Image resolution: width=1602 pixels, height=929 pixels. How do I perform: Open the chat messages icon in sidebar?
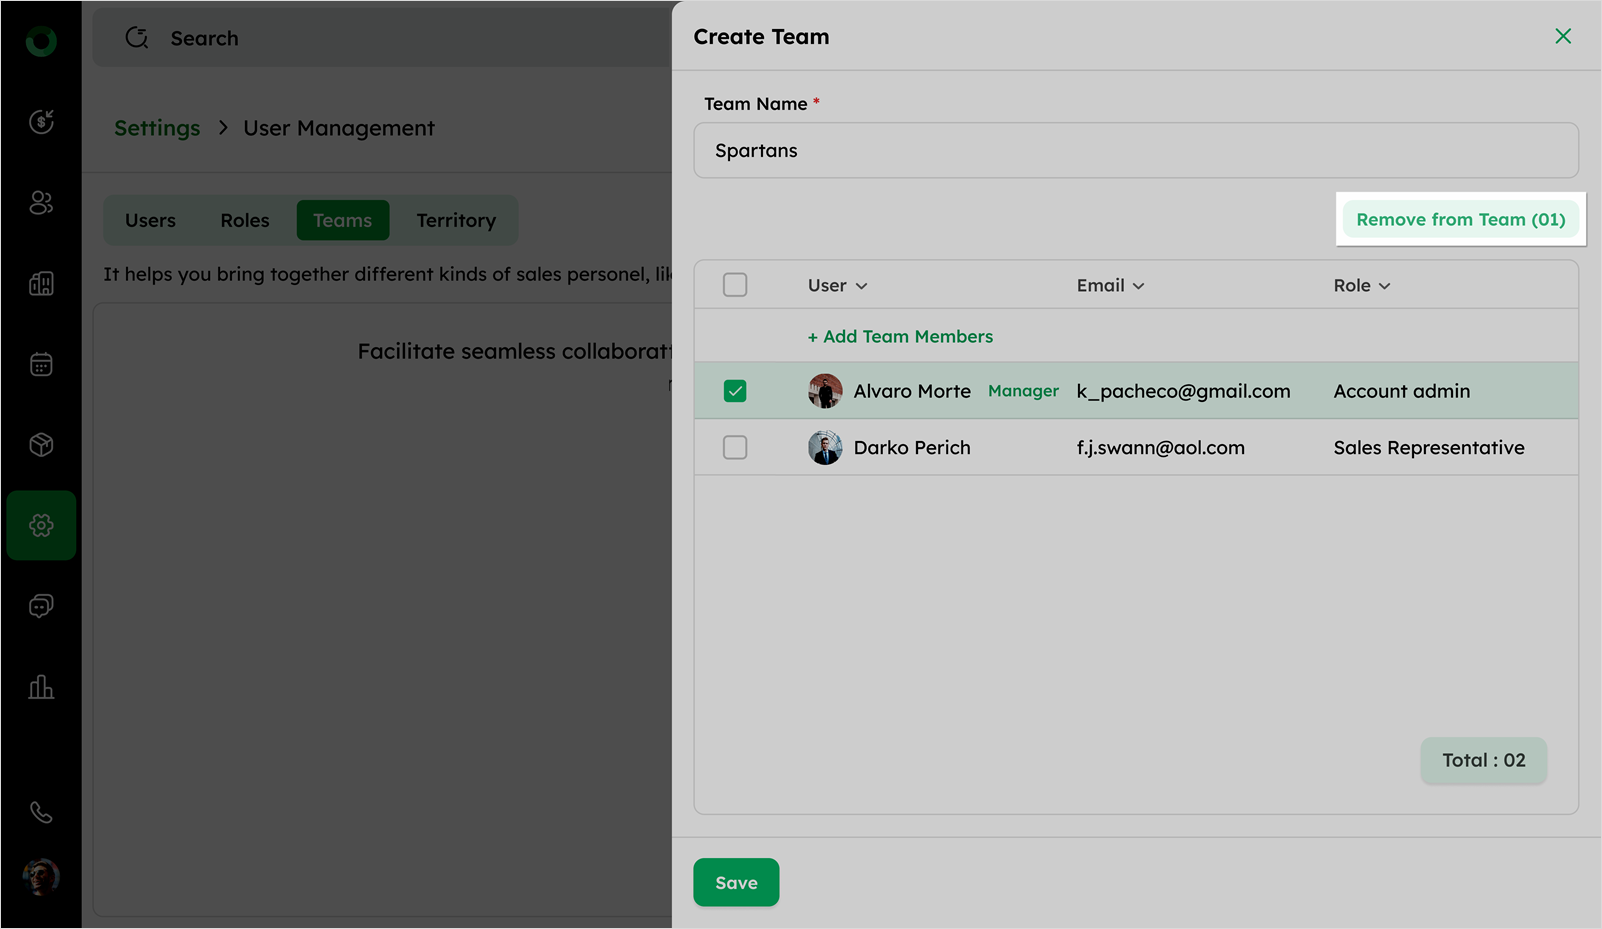coord(41,606)
